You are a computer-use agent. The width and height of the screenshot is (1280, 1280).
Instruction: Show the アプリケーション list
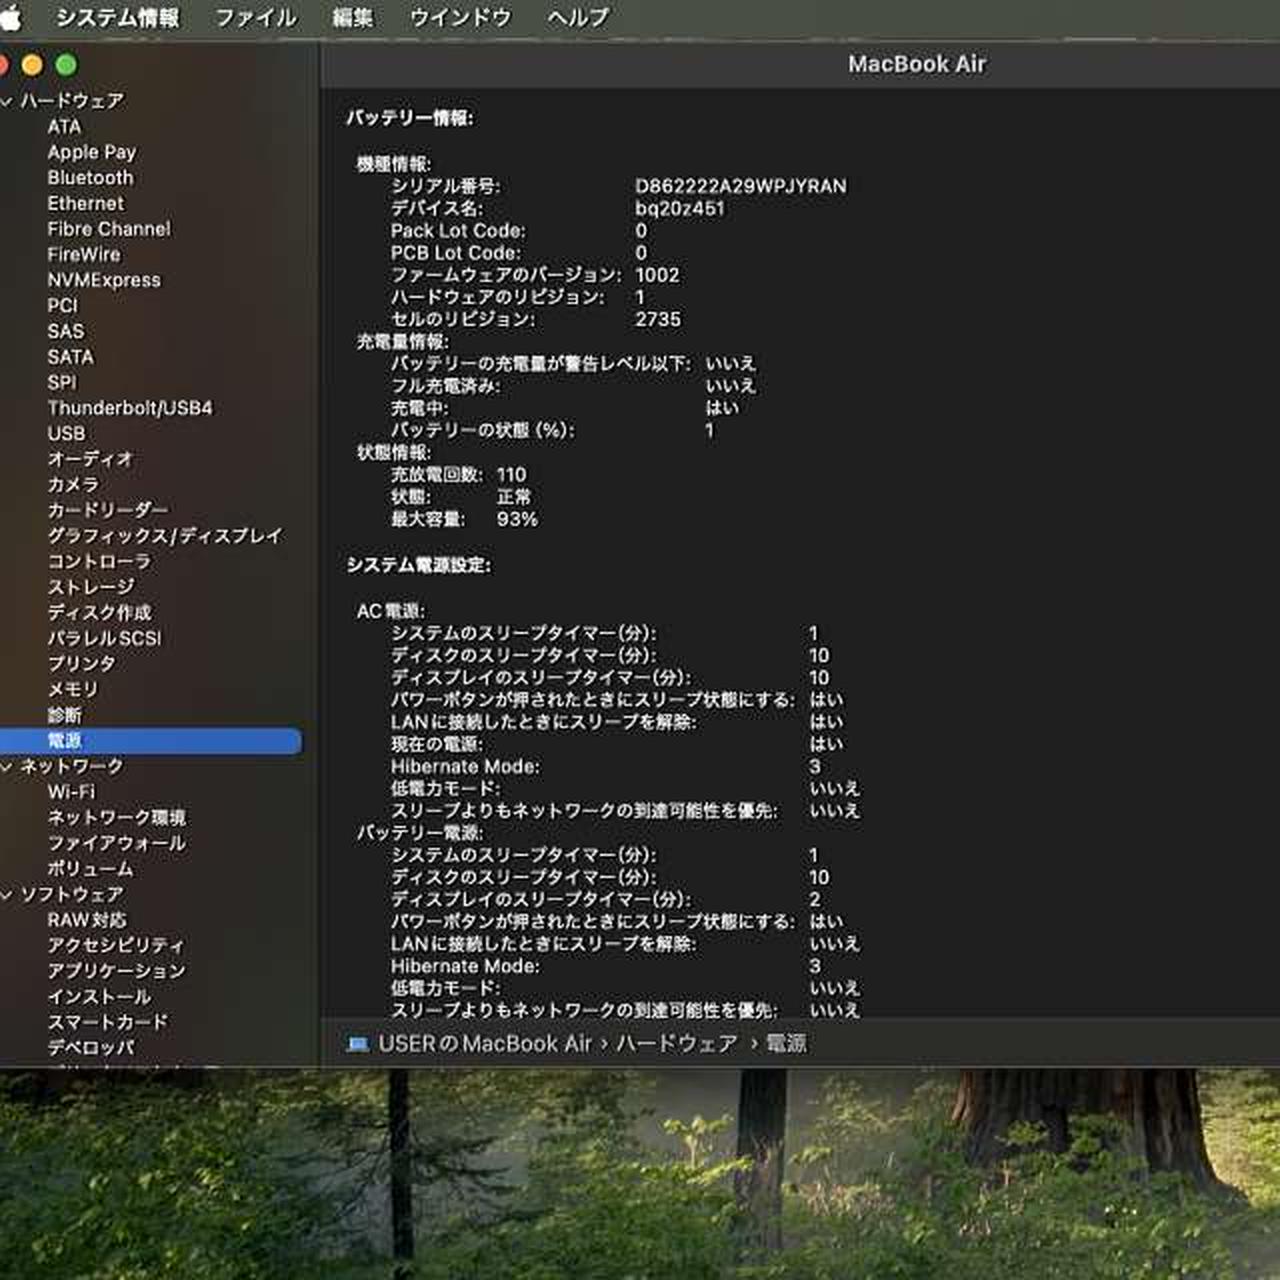pos(116,971)
